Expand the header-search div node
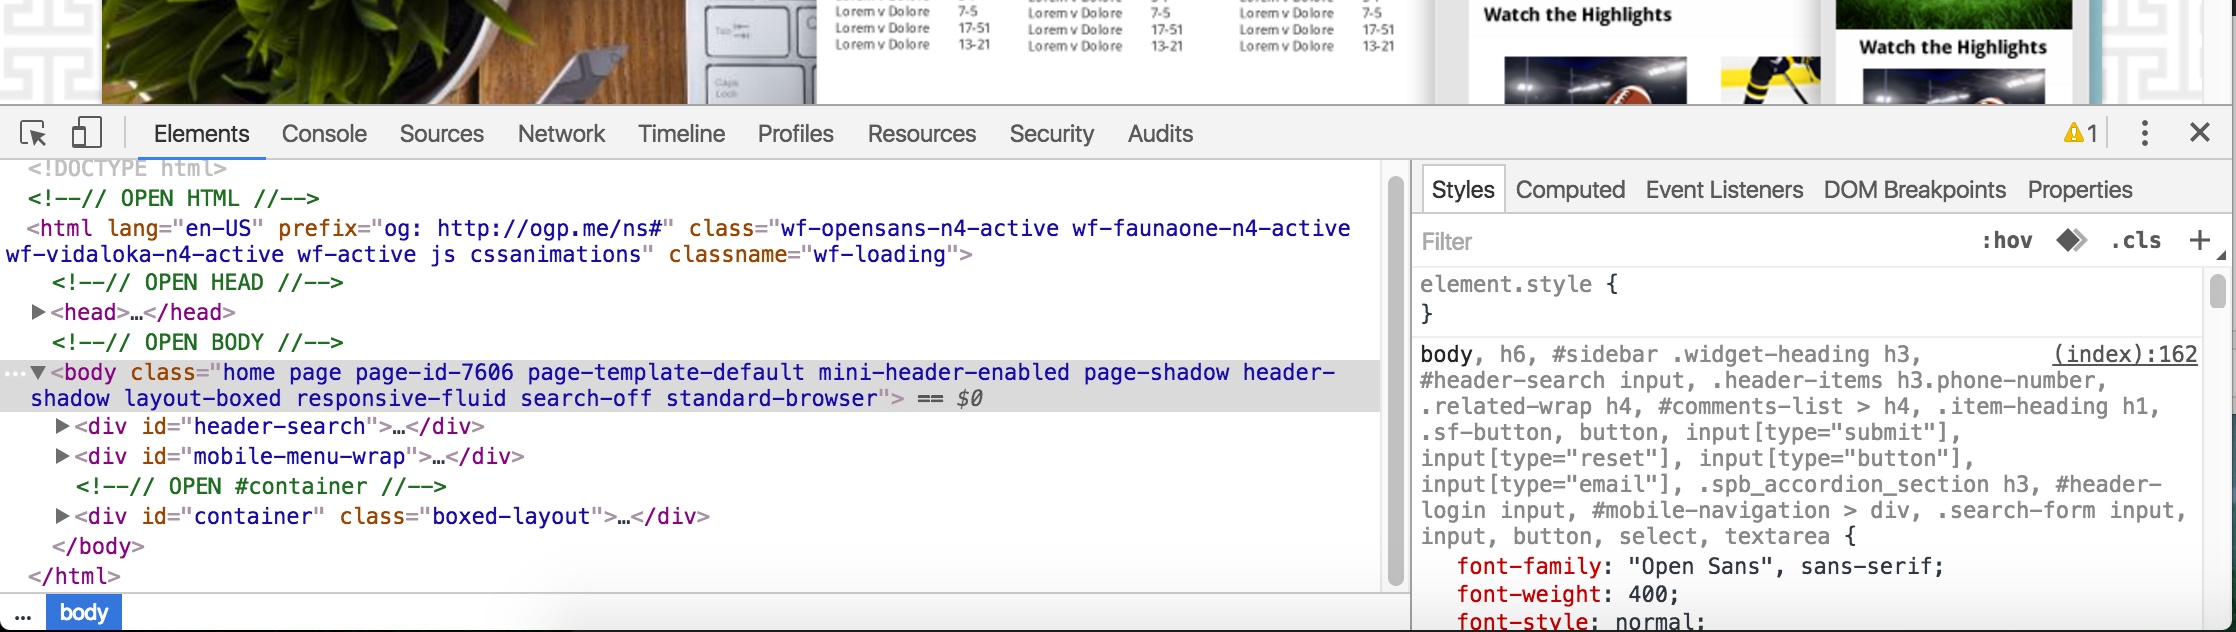The image size is (2236, 632). click(62, 426)
